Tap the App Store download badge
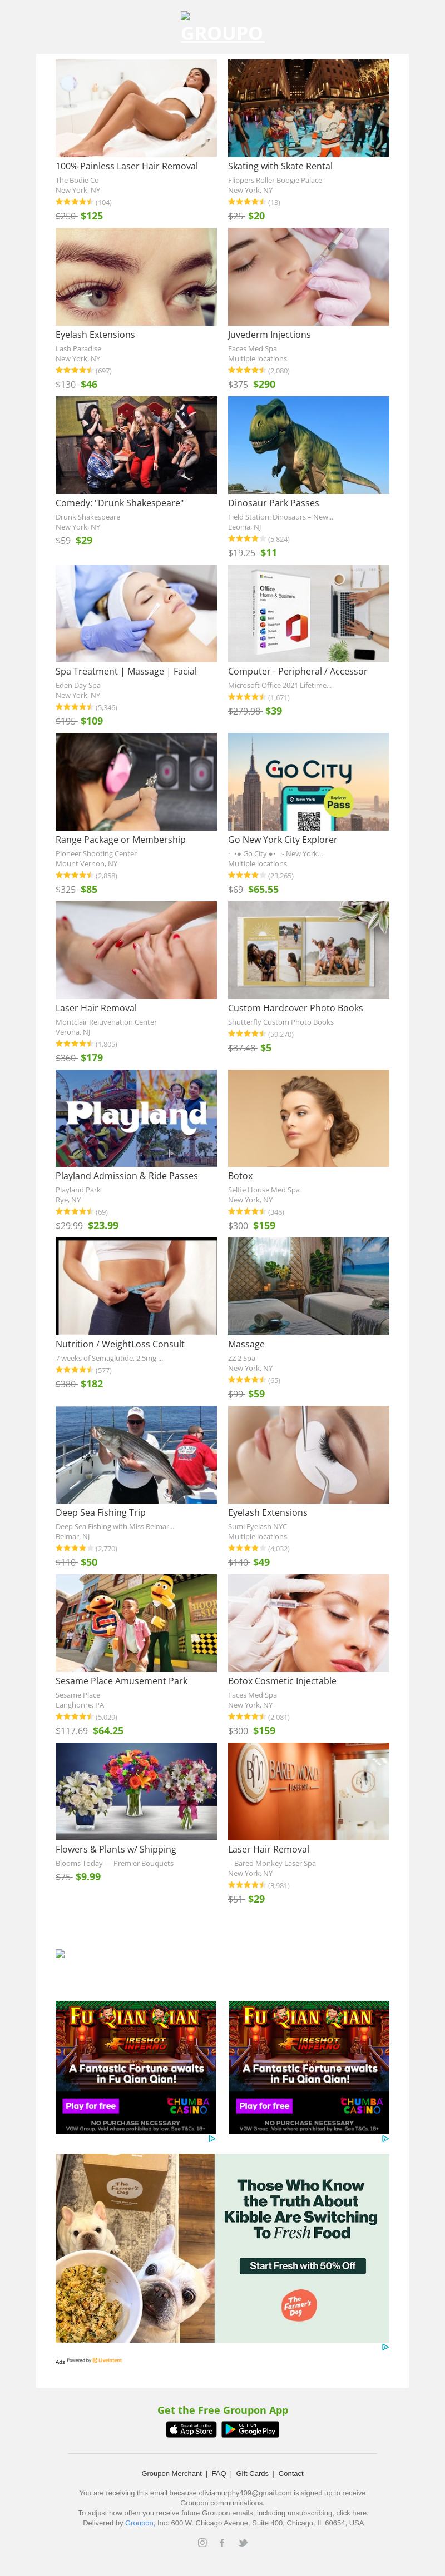Image resolution: width=445 pixels, height=2576 pixels. click(x=191, y=2429)
